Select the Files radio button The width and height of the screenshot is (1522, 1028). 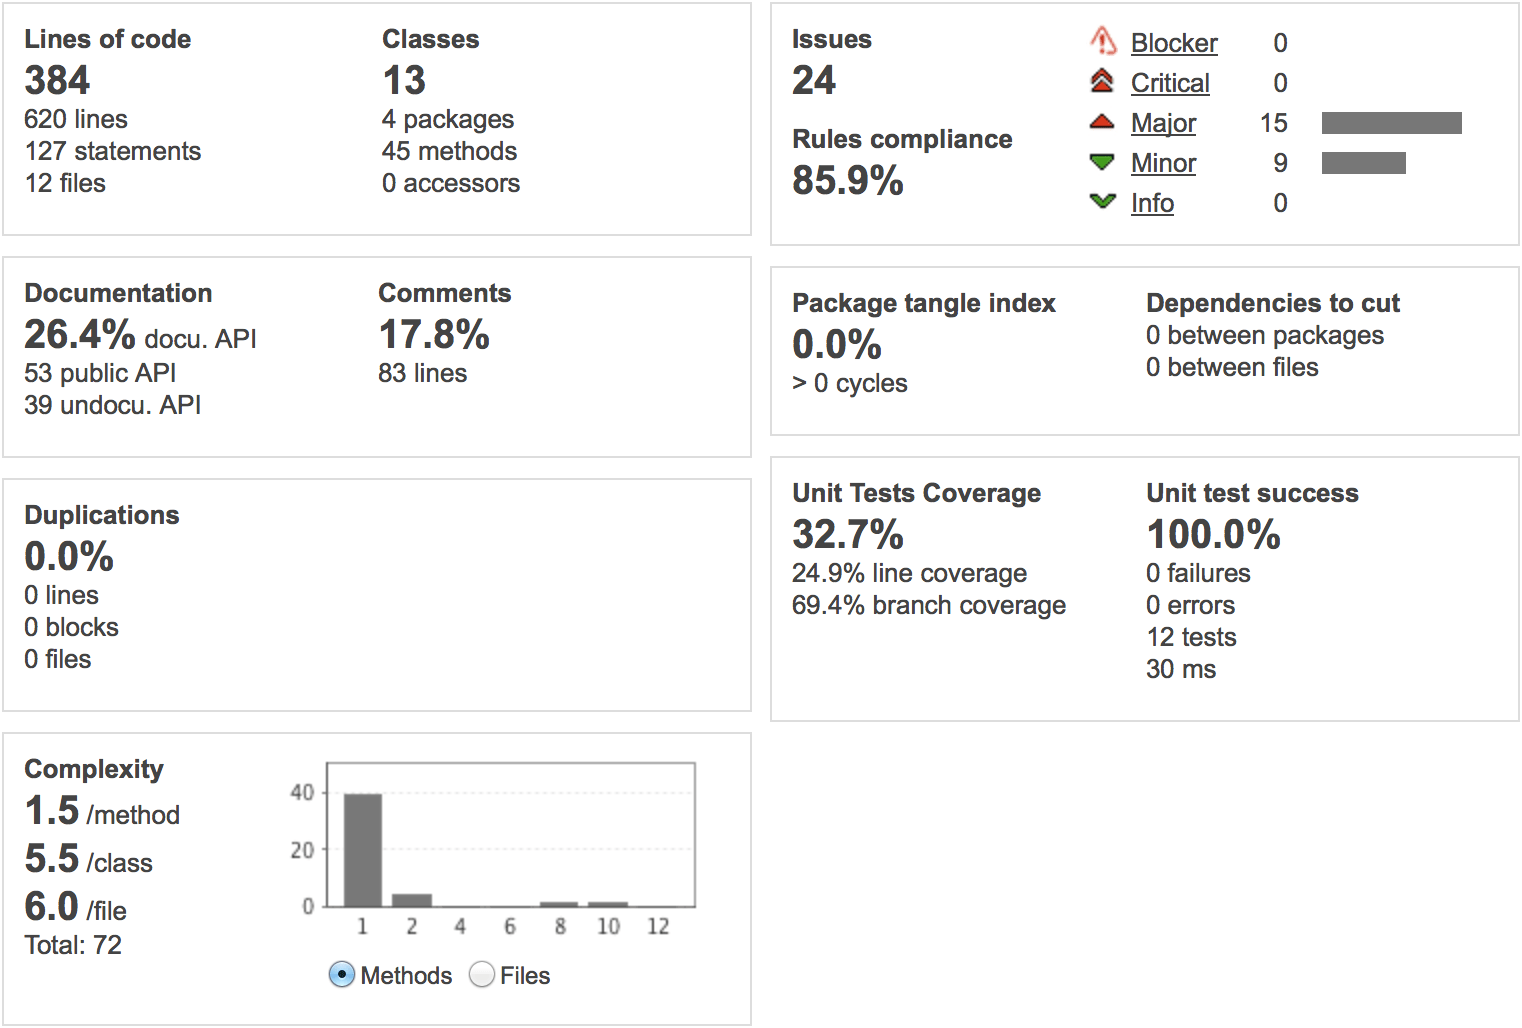click(482, 975)
